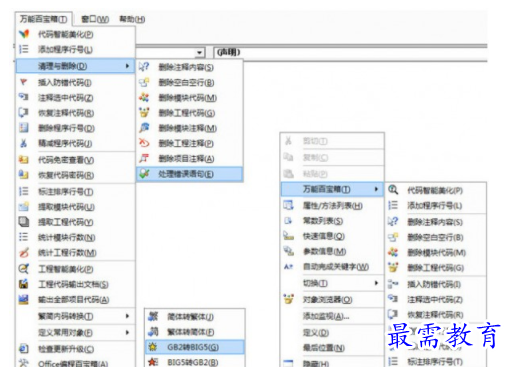This screenshot has width=509, height=367.
Task: Expand 万能百宝箱(T) in the right-click context menu
Action: coord(332,189)
